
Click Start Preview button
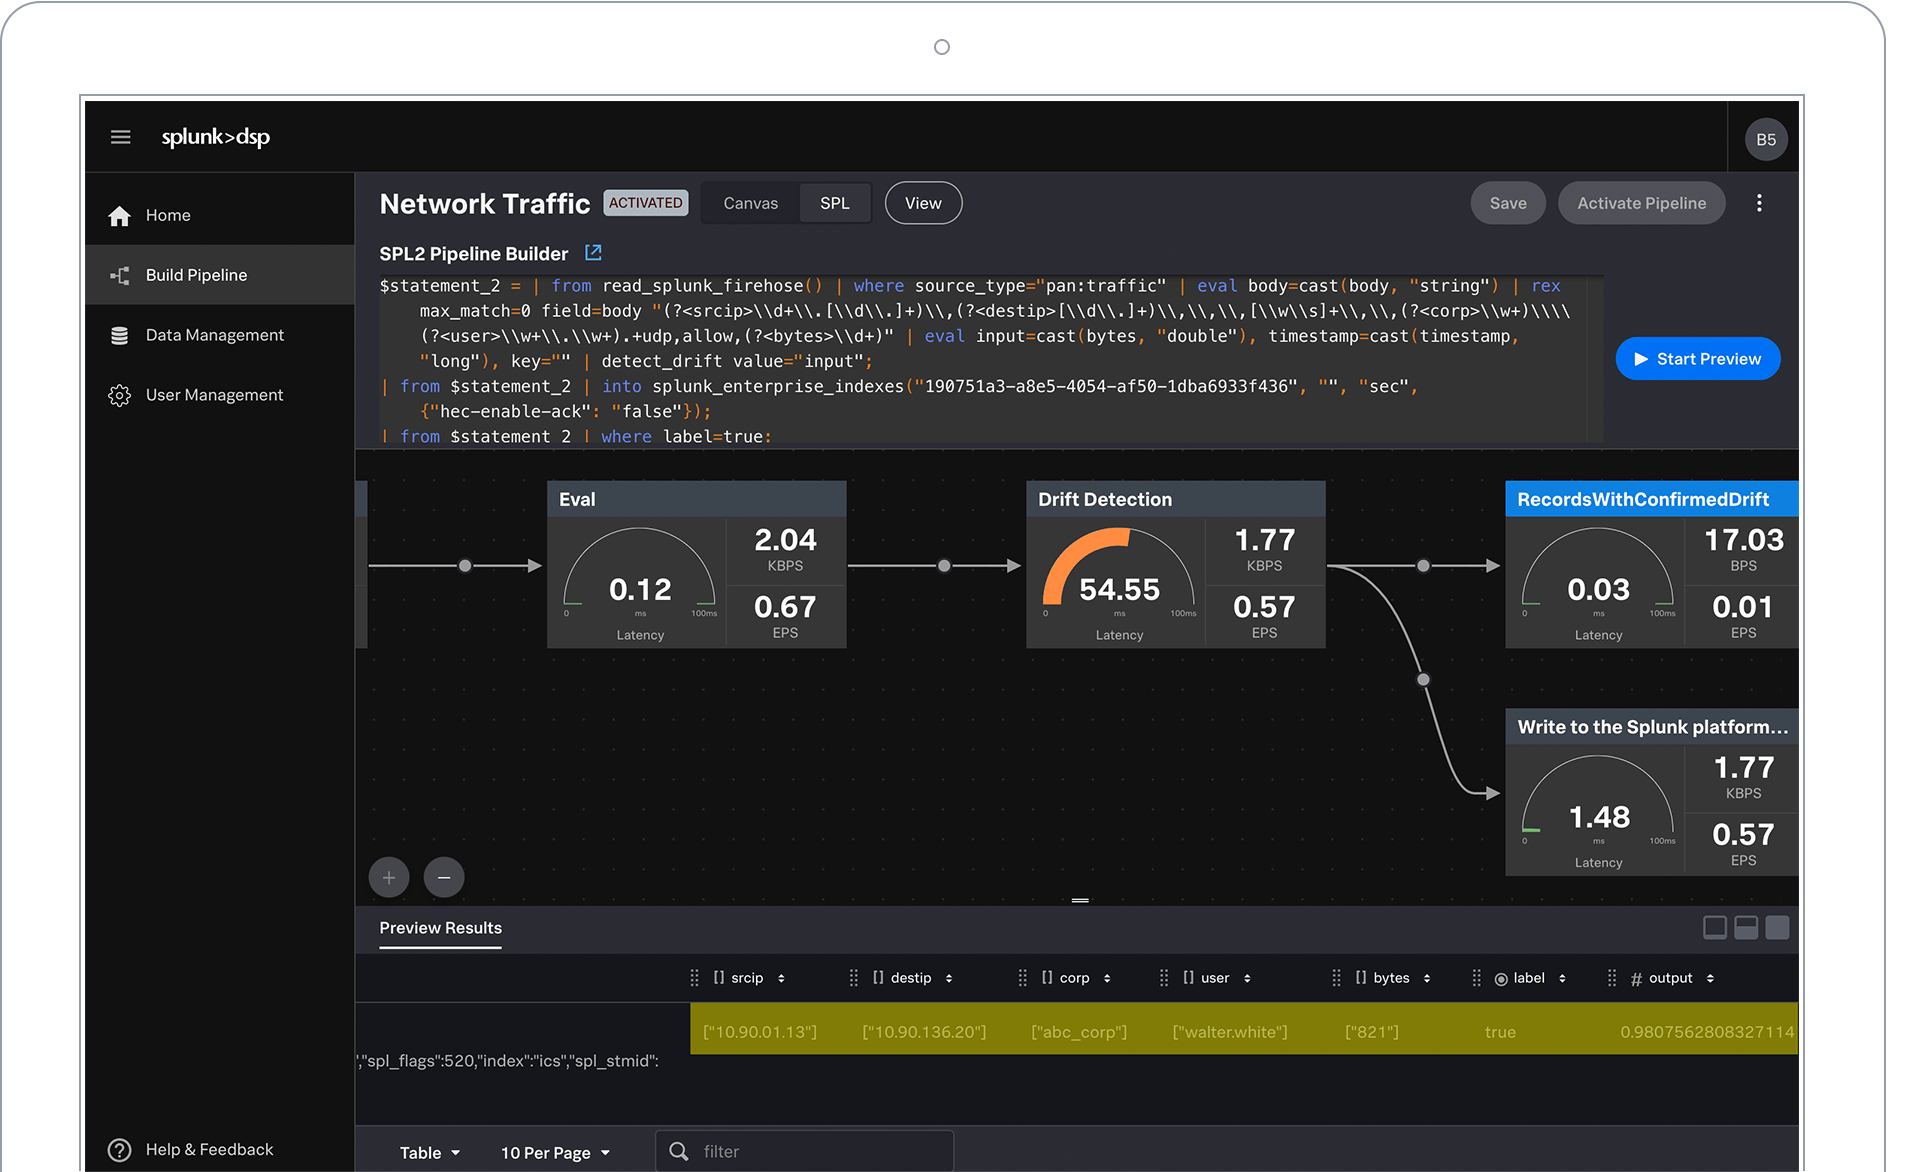(1698, 359)
